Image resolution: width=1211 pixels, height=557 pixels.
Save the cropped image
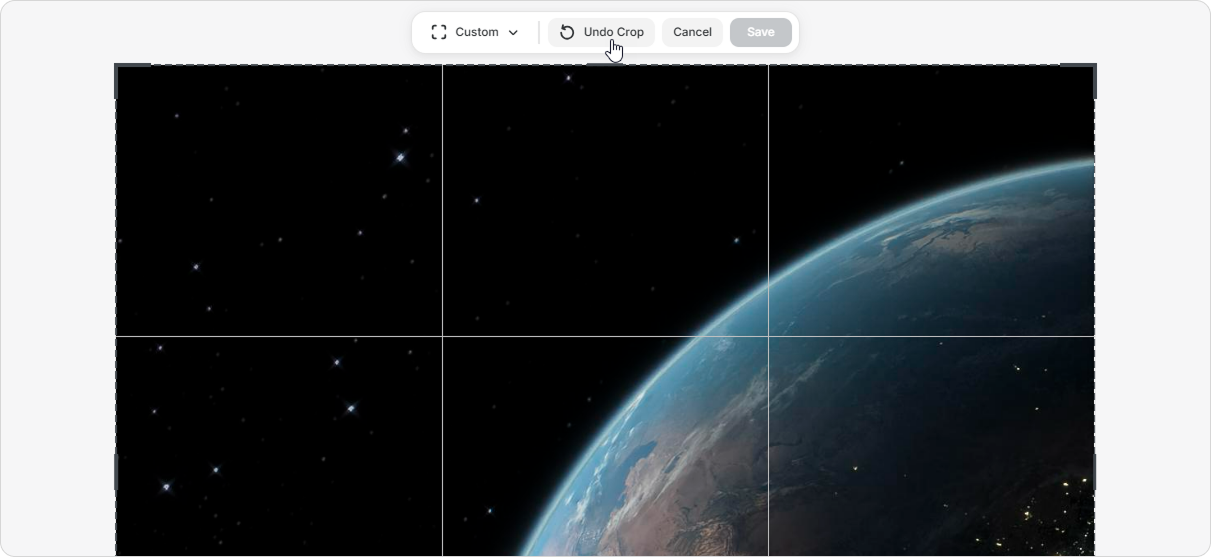[x=761, y=32]
